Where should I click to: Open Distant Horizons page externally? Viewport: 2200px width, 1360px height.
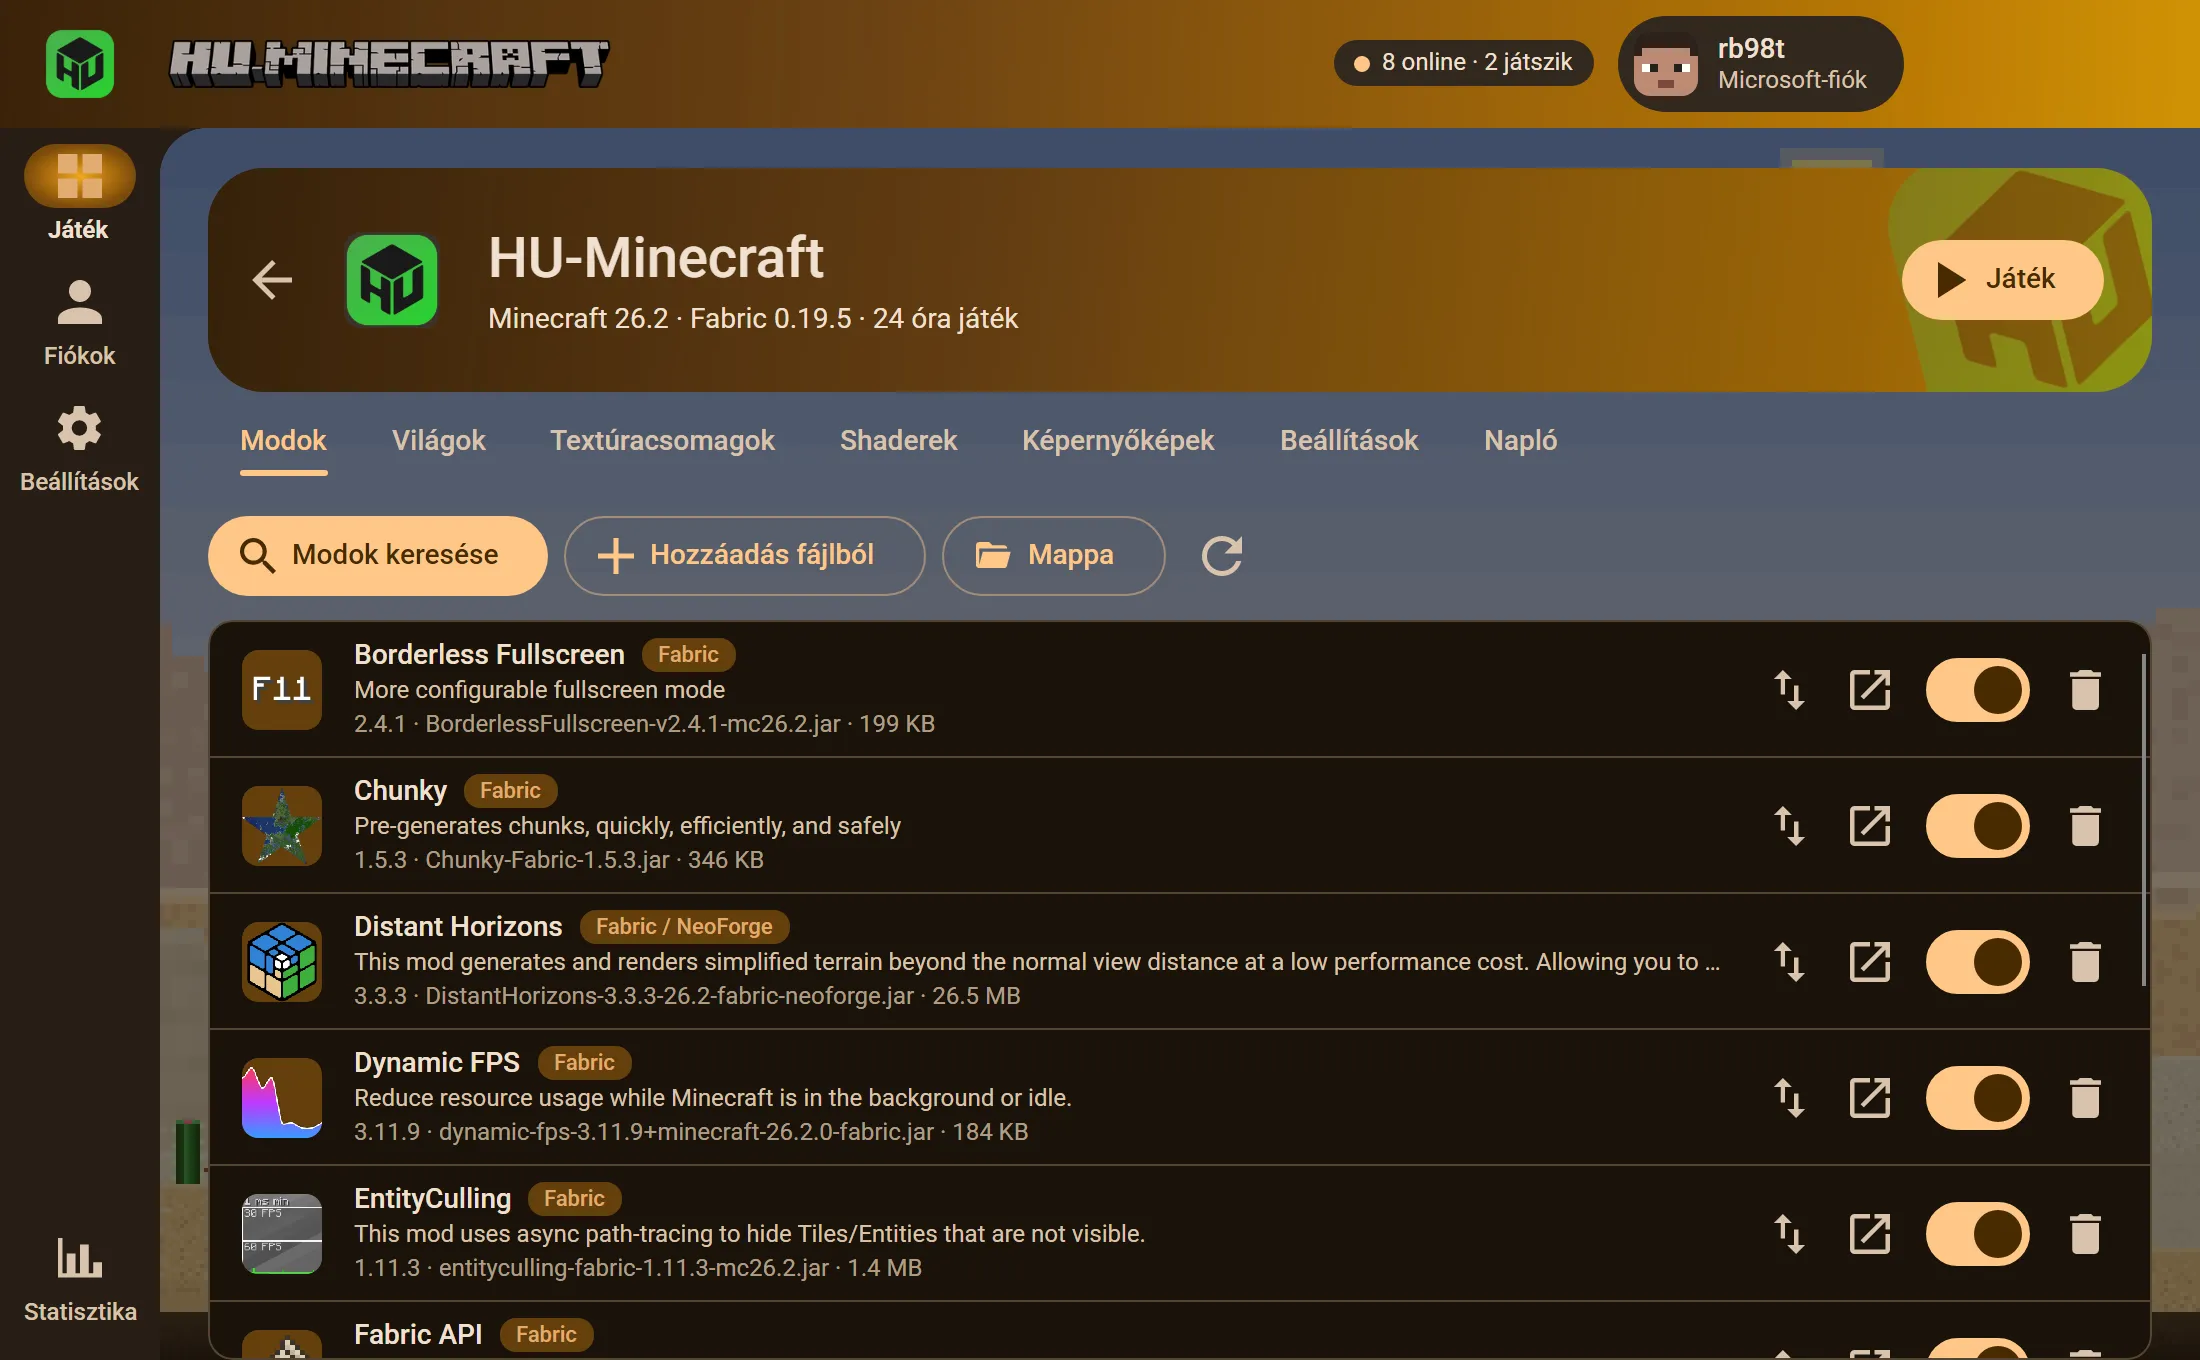1870,962
